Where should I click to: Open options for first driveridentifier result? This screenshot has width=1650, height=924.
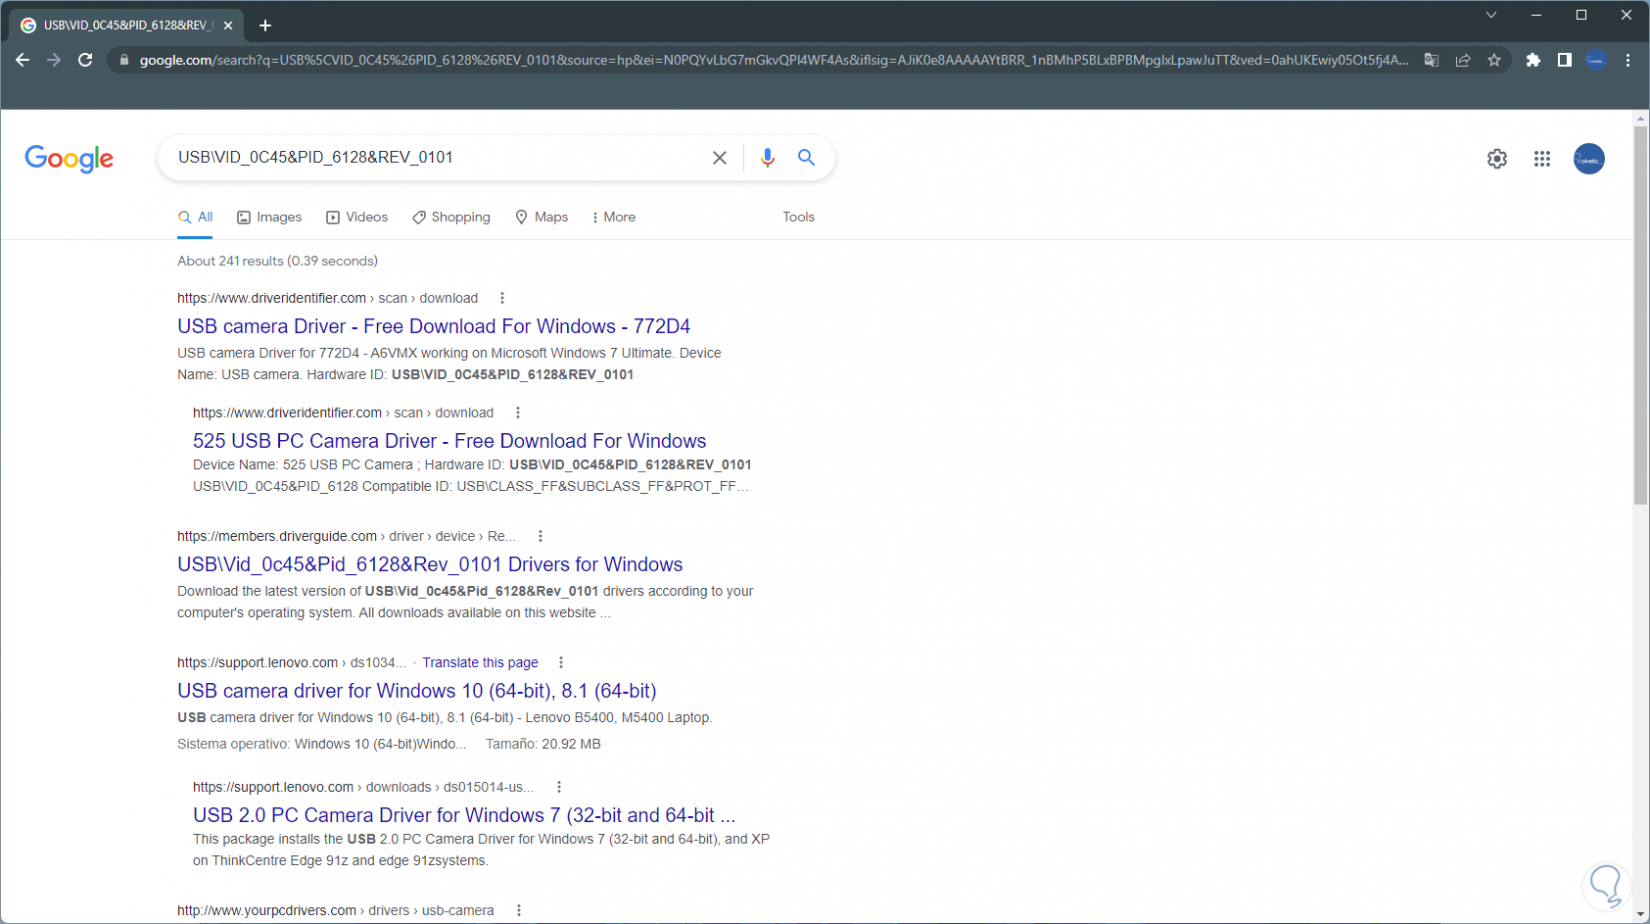[502, 298]
